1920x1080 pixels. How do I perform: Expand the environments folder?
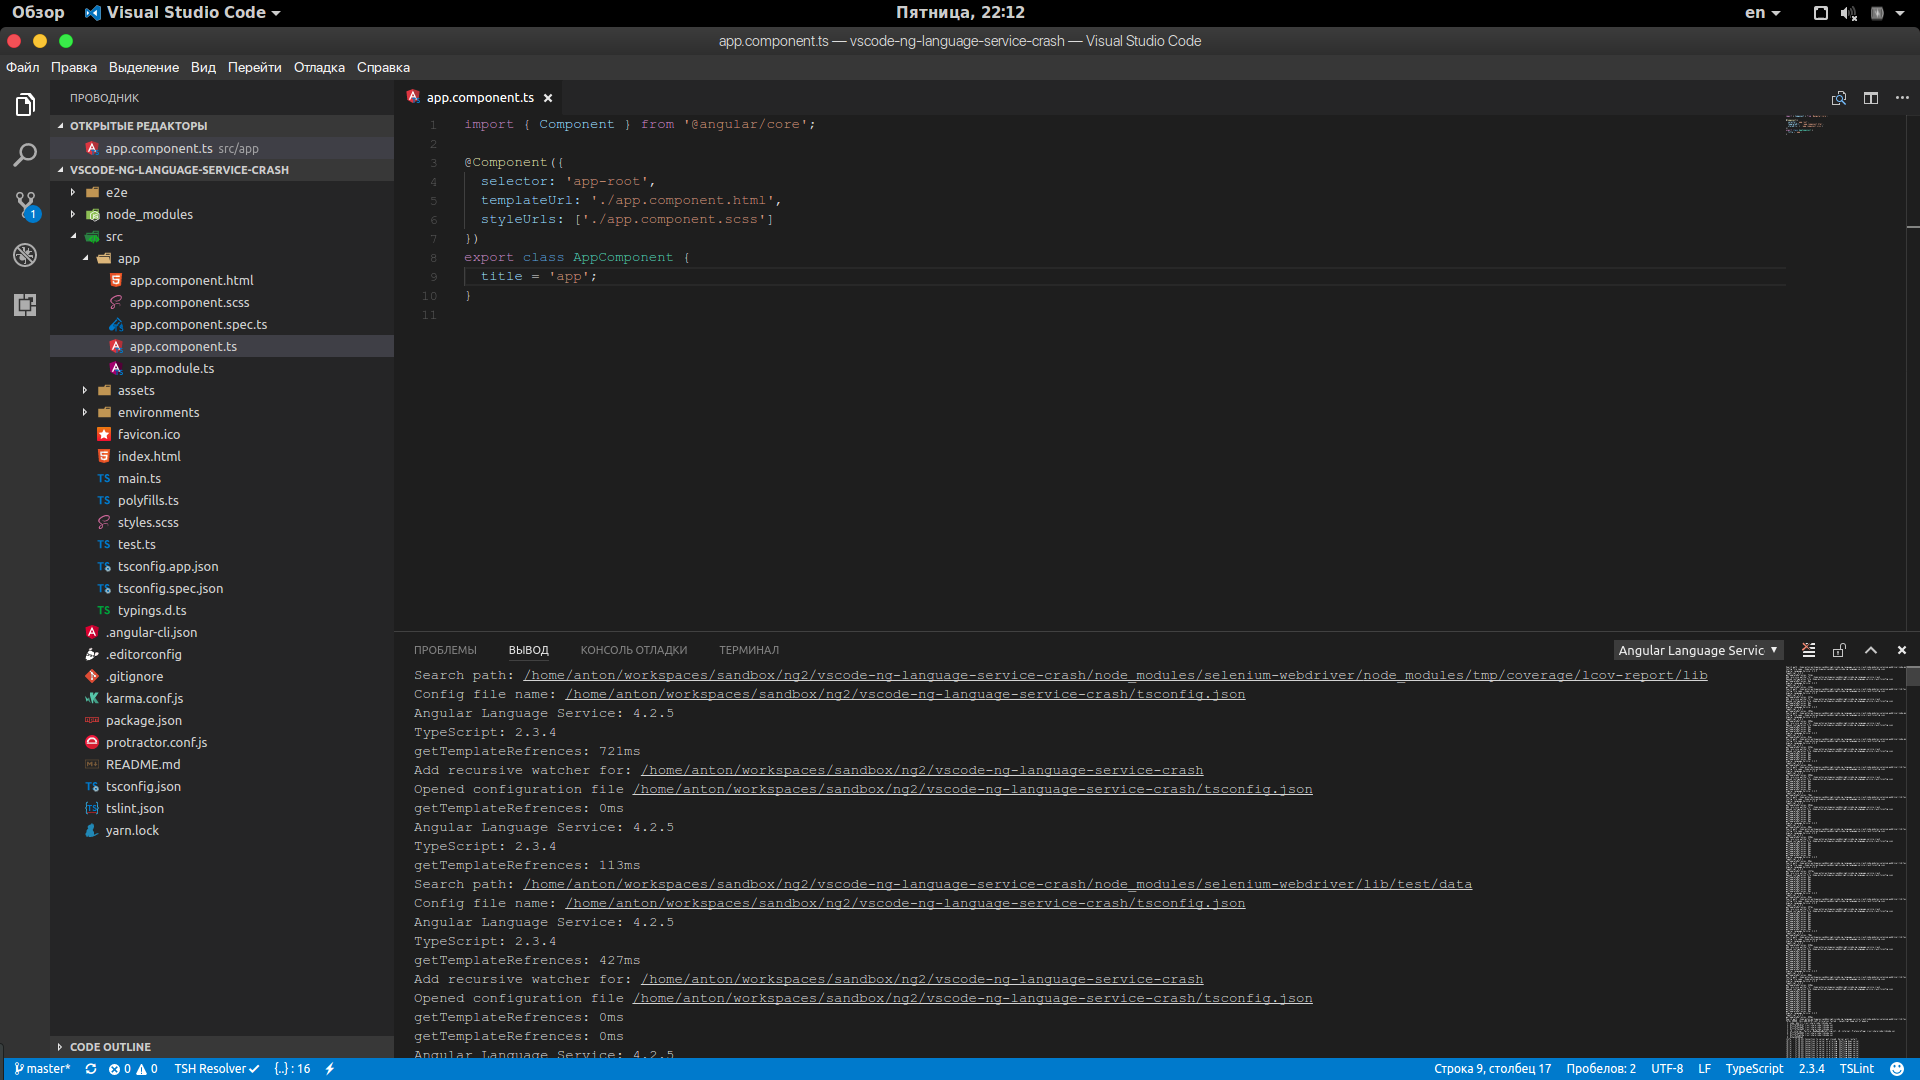point(85,412)
